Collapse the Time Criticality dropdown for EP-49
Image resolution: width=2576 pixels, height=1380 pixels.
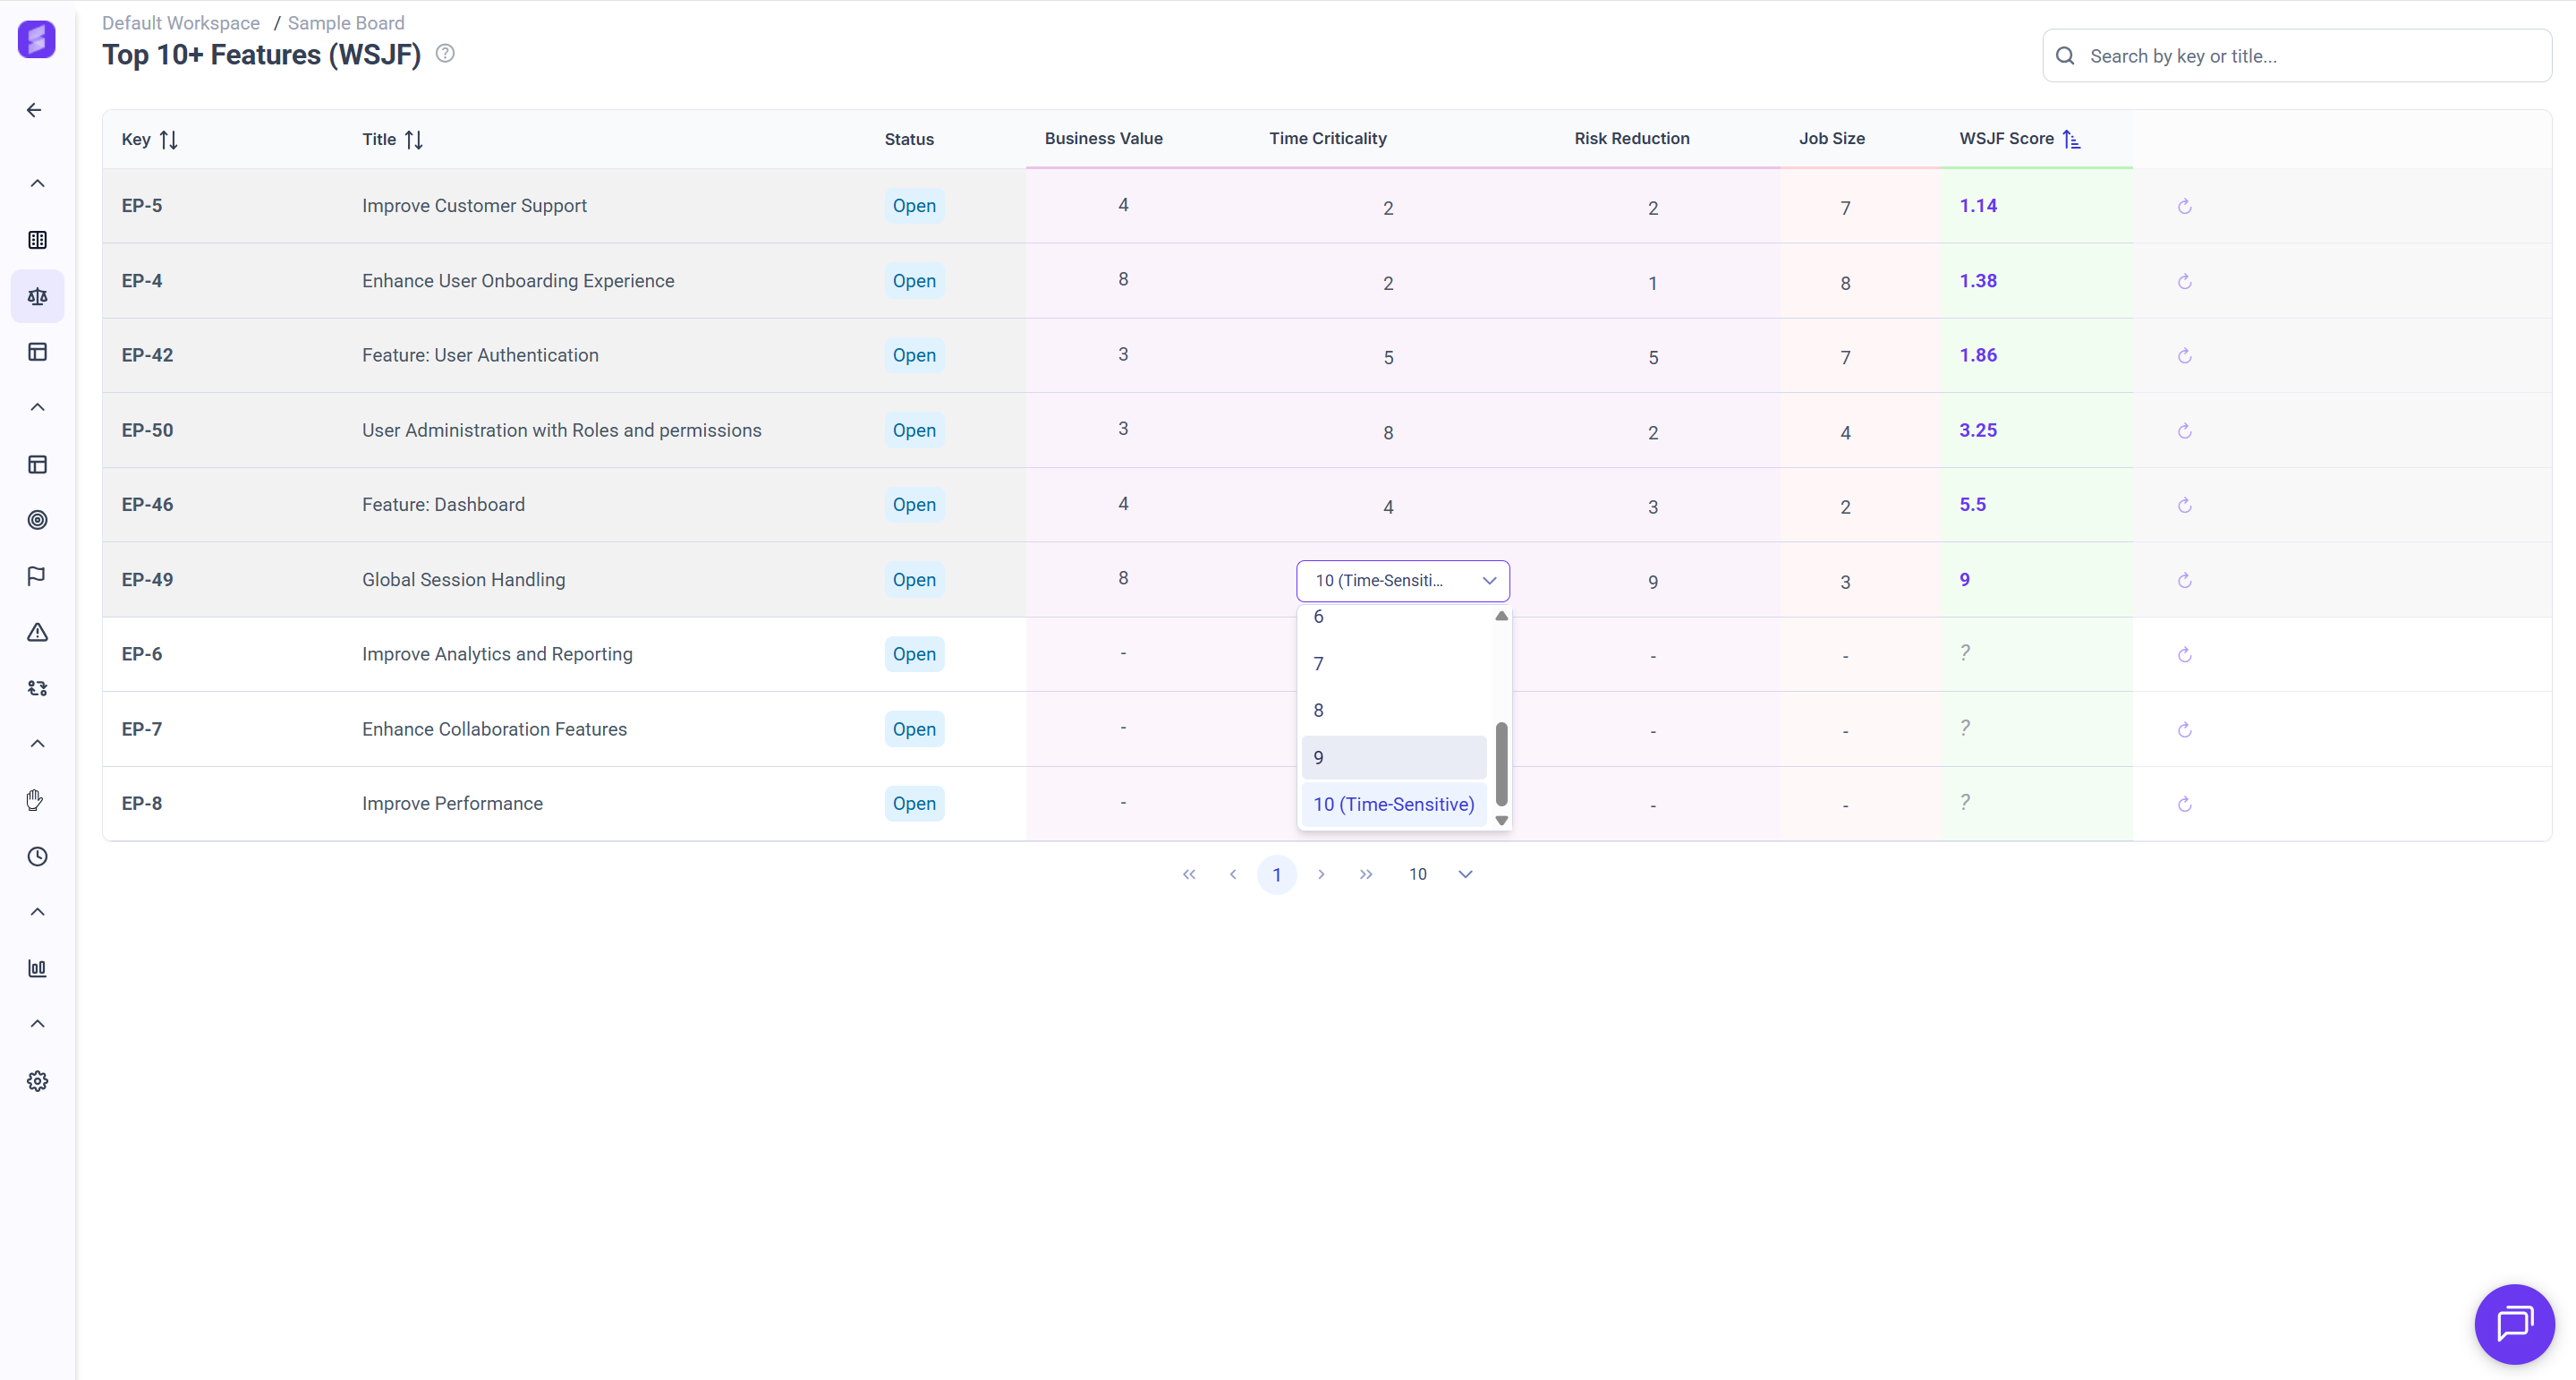point(1488,581)
